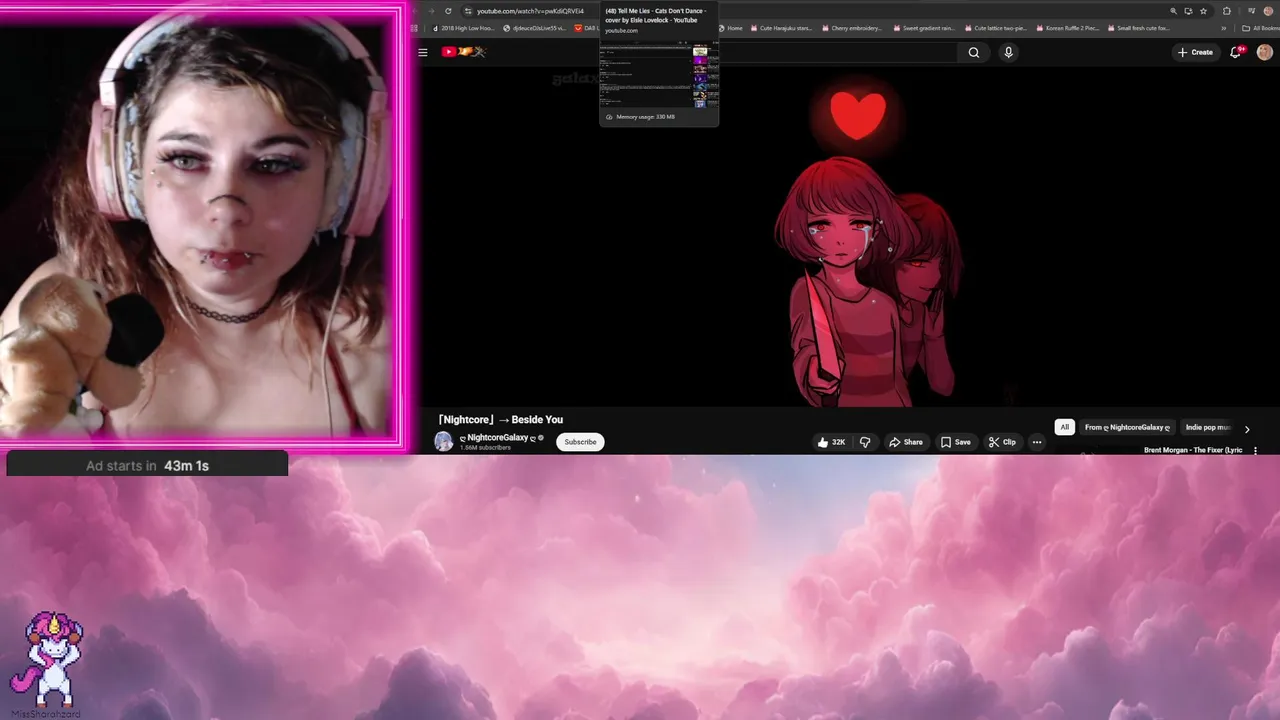Click the Nightcore → Beside You video title
This screenshot has height=720, width=1280.
coord(500,420)
